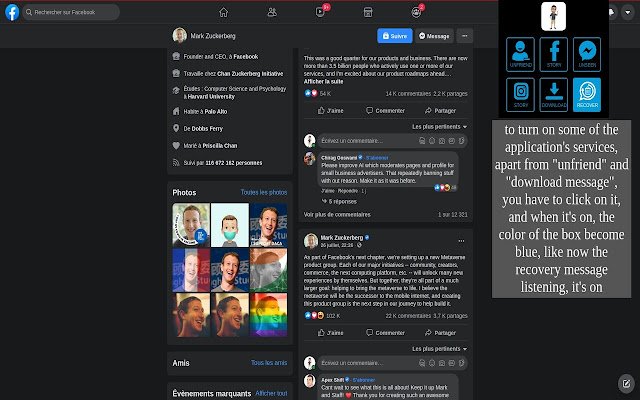Open the masked avatar cartoon photo thumbnail
The image size is (640, 400).
coord(230,225)
